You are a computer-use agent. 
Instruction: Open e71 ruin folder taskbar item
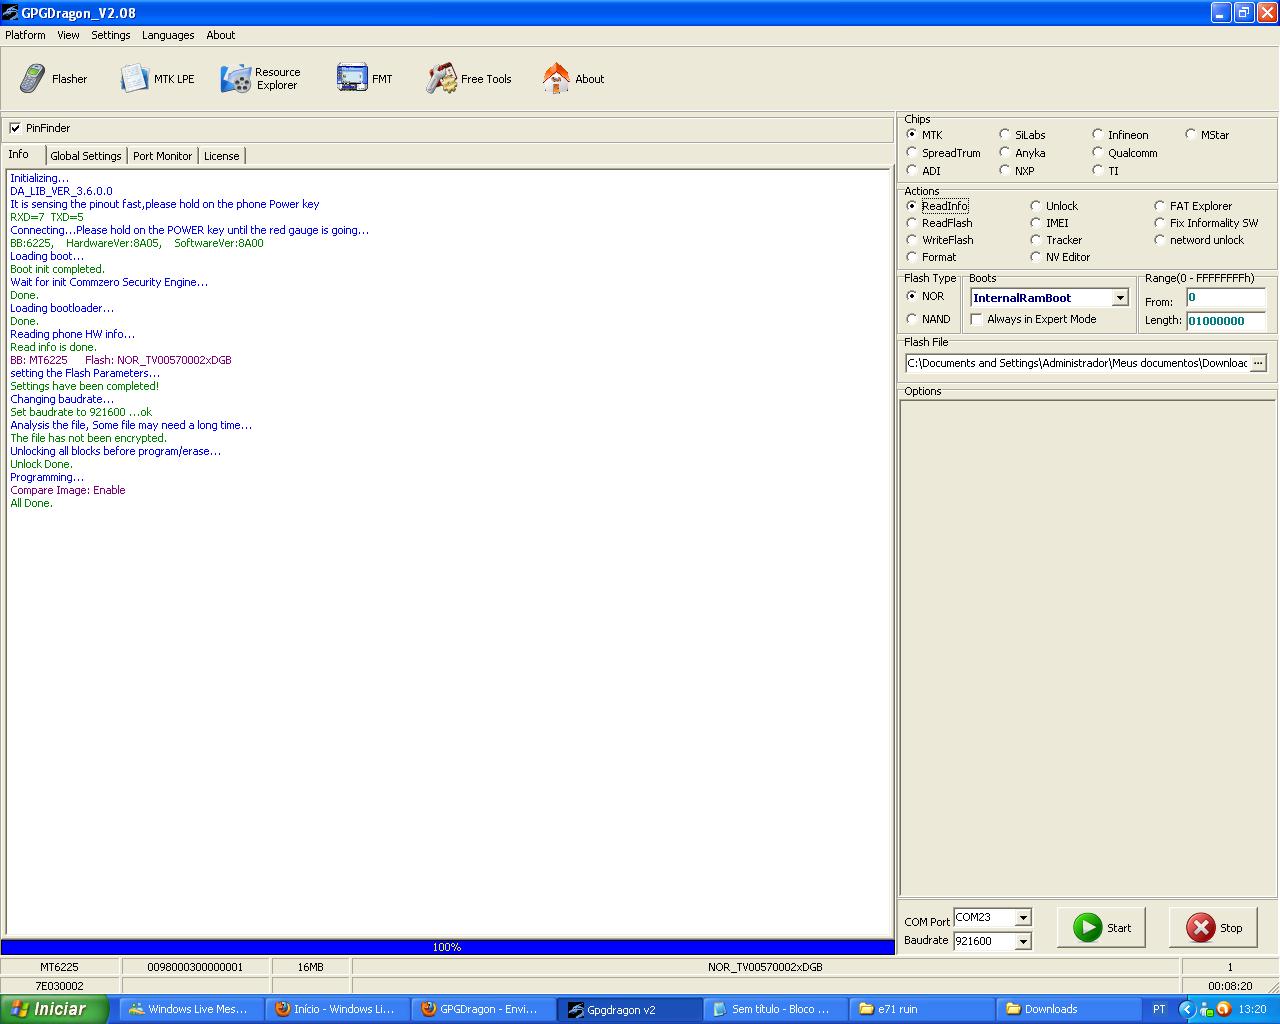click(x=920, y=1009)
